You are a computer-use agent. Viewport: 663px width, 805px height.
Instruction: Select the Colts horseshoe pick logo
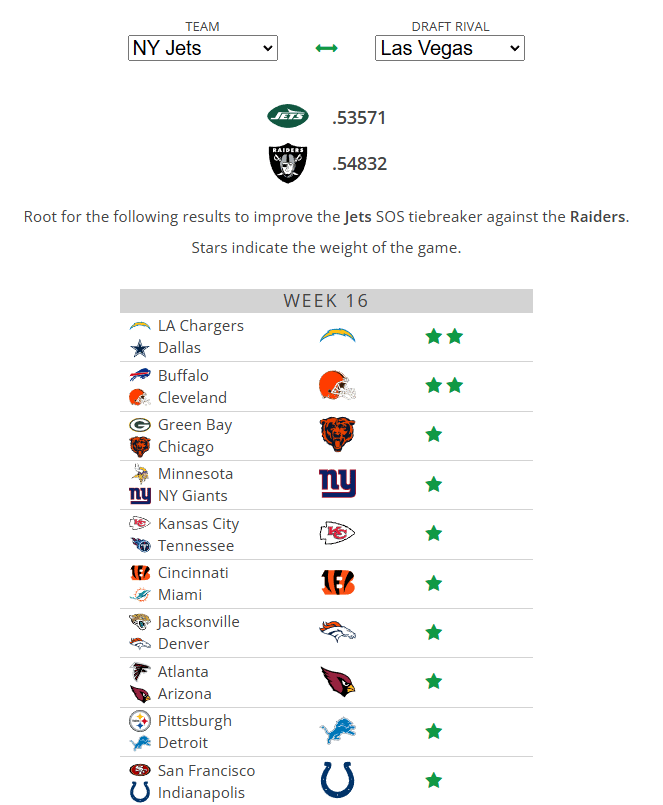click(x=338, y=780)
